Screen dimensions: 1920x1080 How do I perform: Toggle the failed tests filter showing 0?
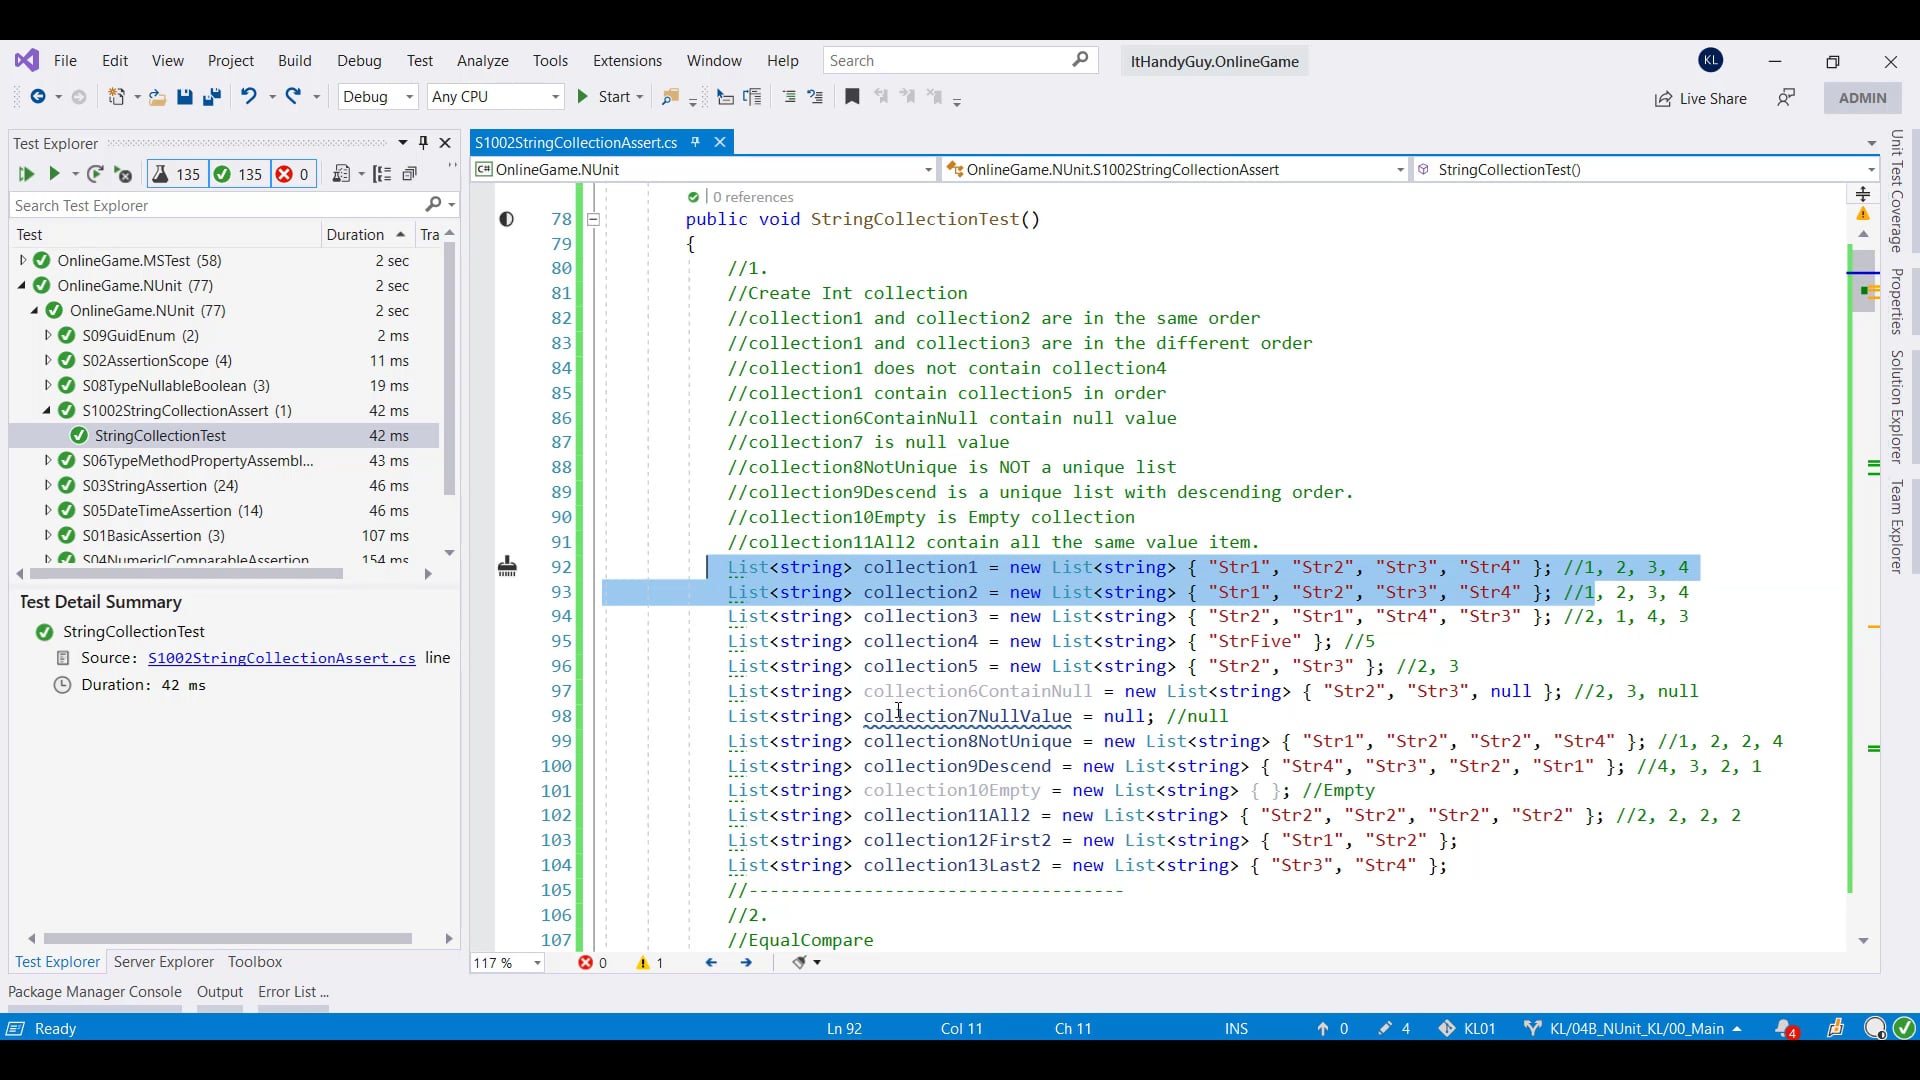pos(292,174)
